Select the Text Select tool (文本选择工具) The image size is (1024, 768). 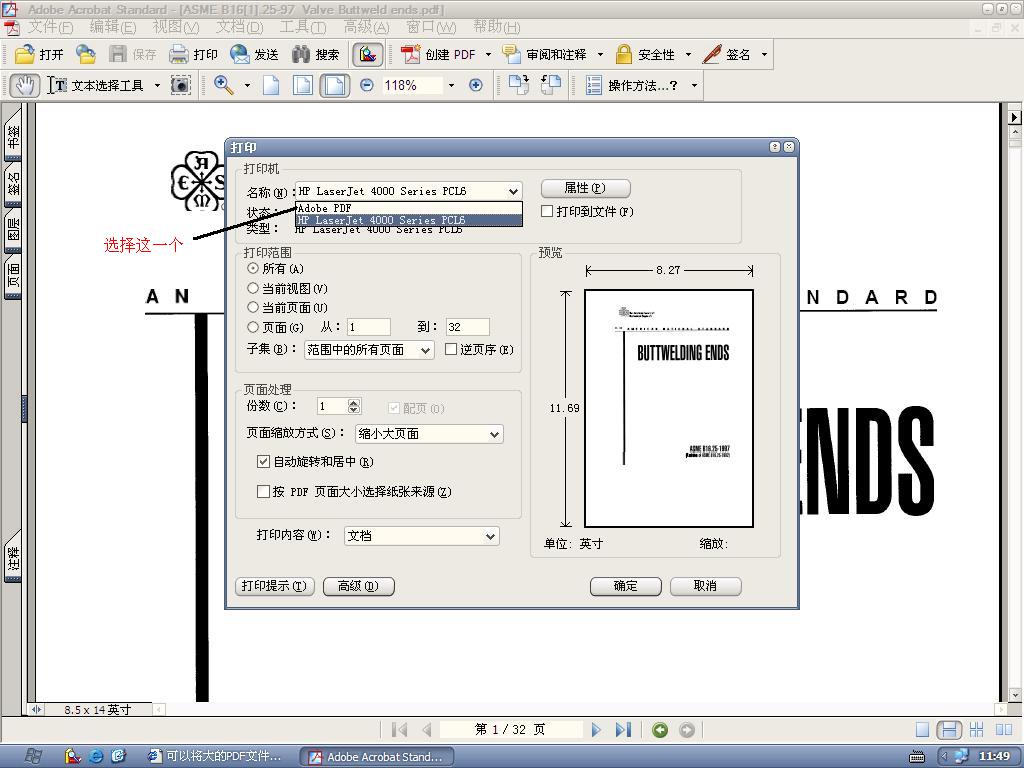click(x=97, y=86)
